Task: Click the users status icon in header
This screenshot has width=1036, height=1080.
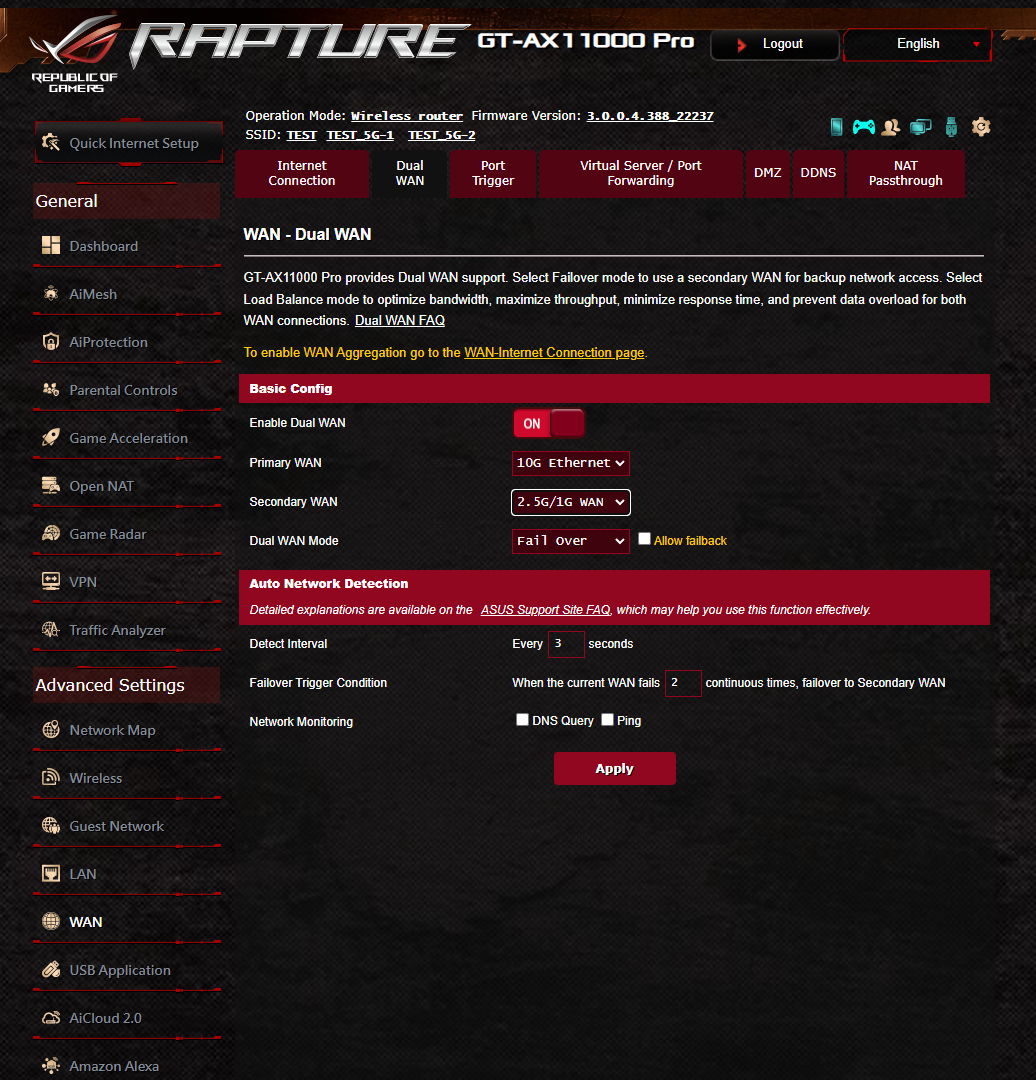Action: click(x=891, y=127)
